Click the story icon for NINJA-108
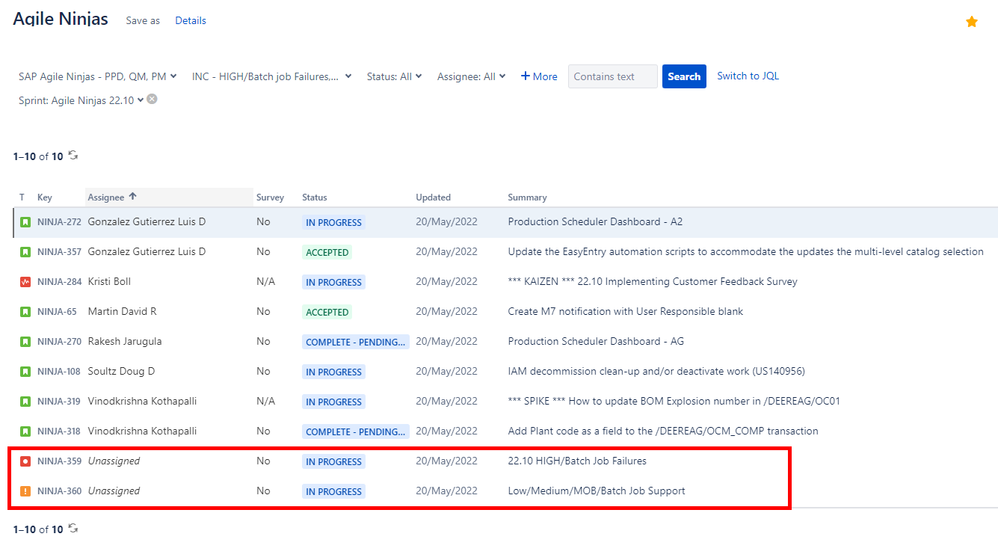Viewport: 998px width, 543px height. [25, 372]
